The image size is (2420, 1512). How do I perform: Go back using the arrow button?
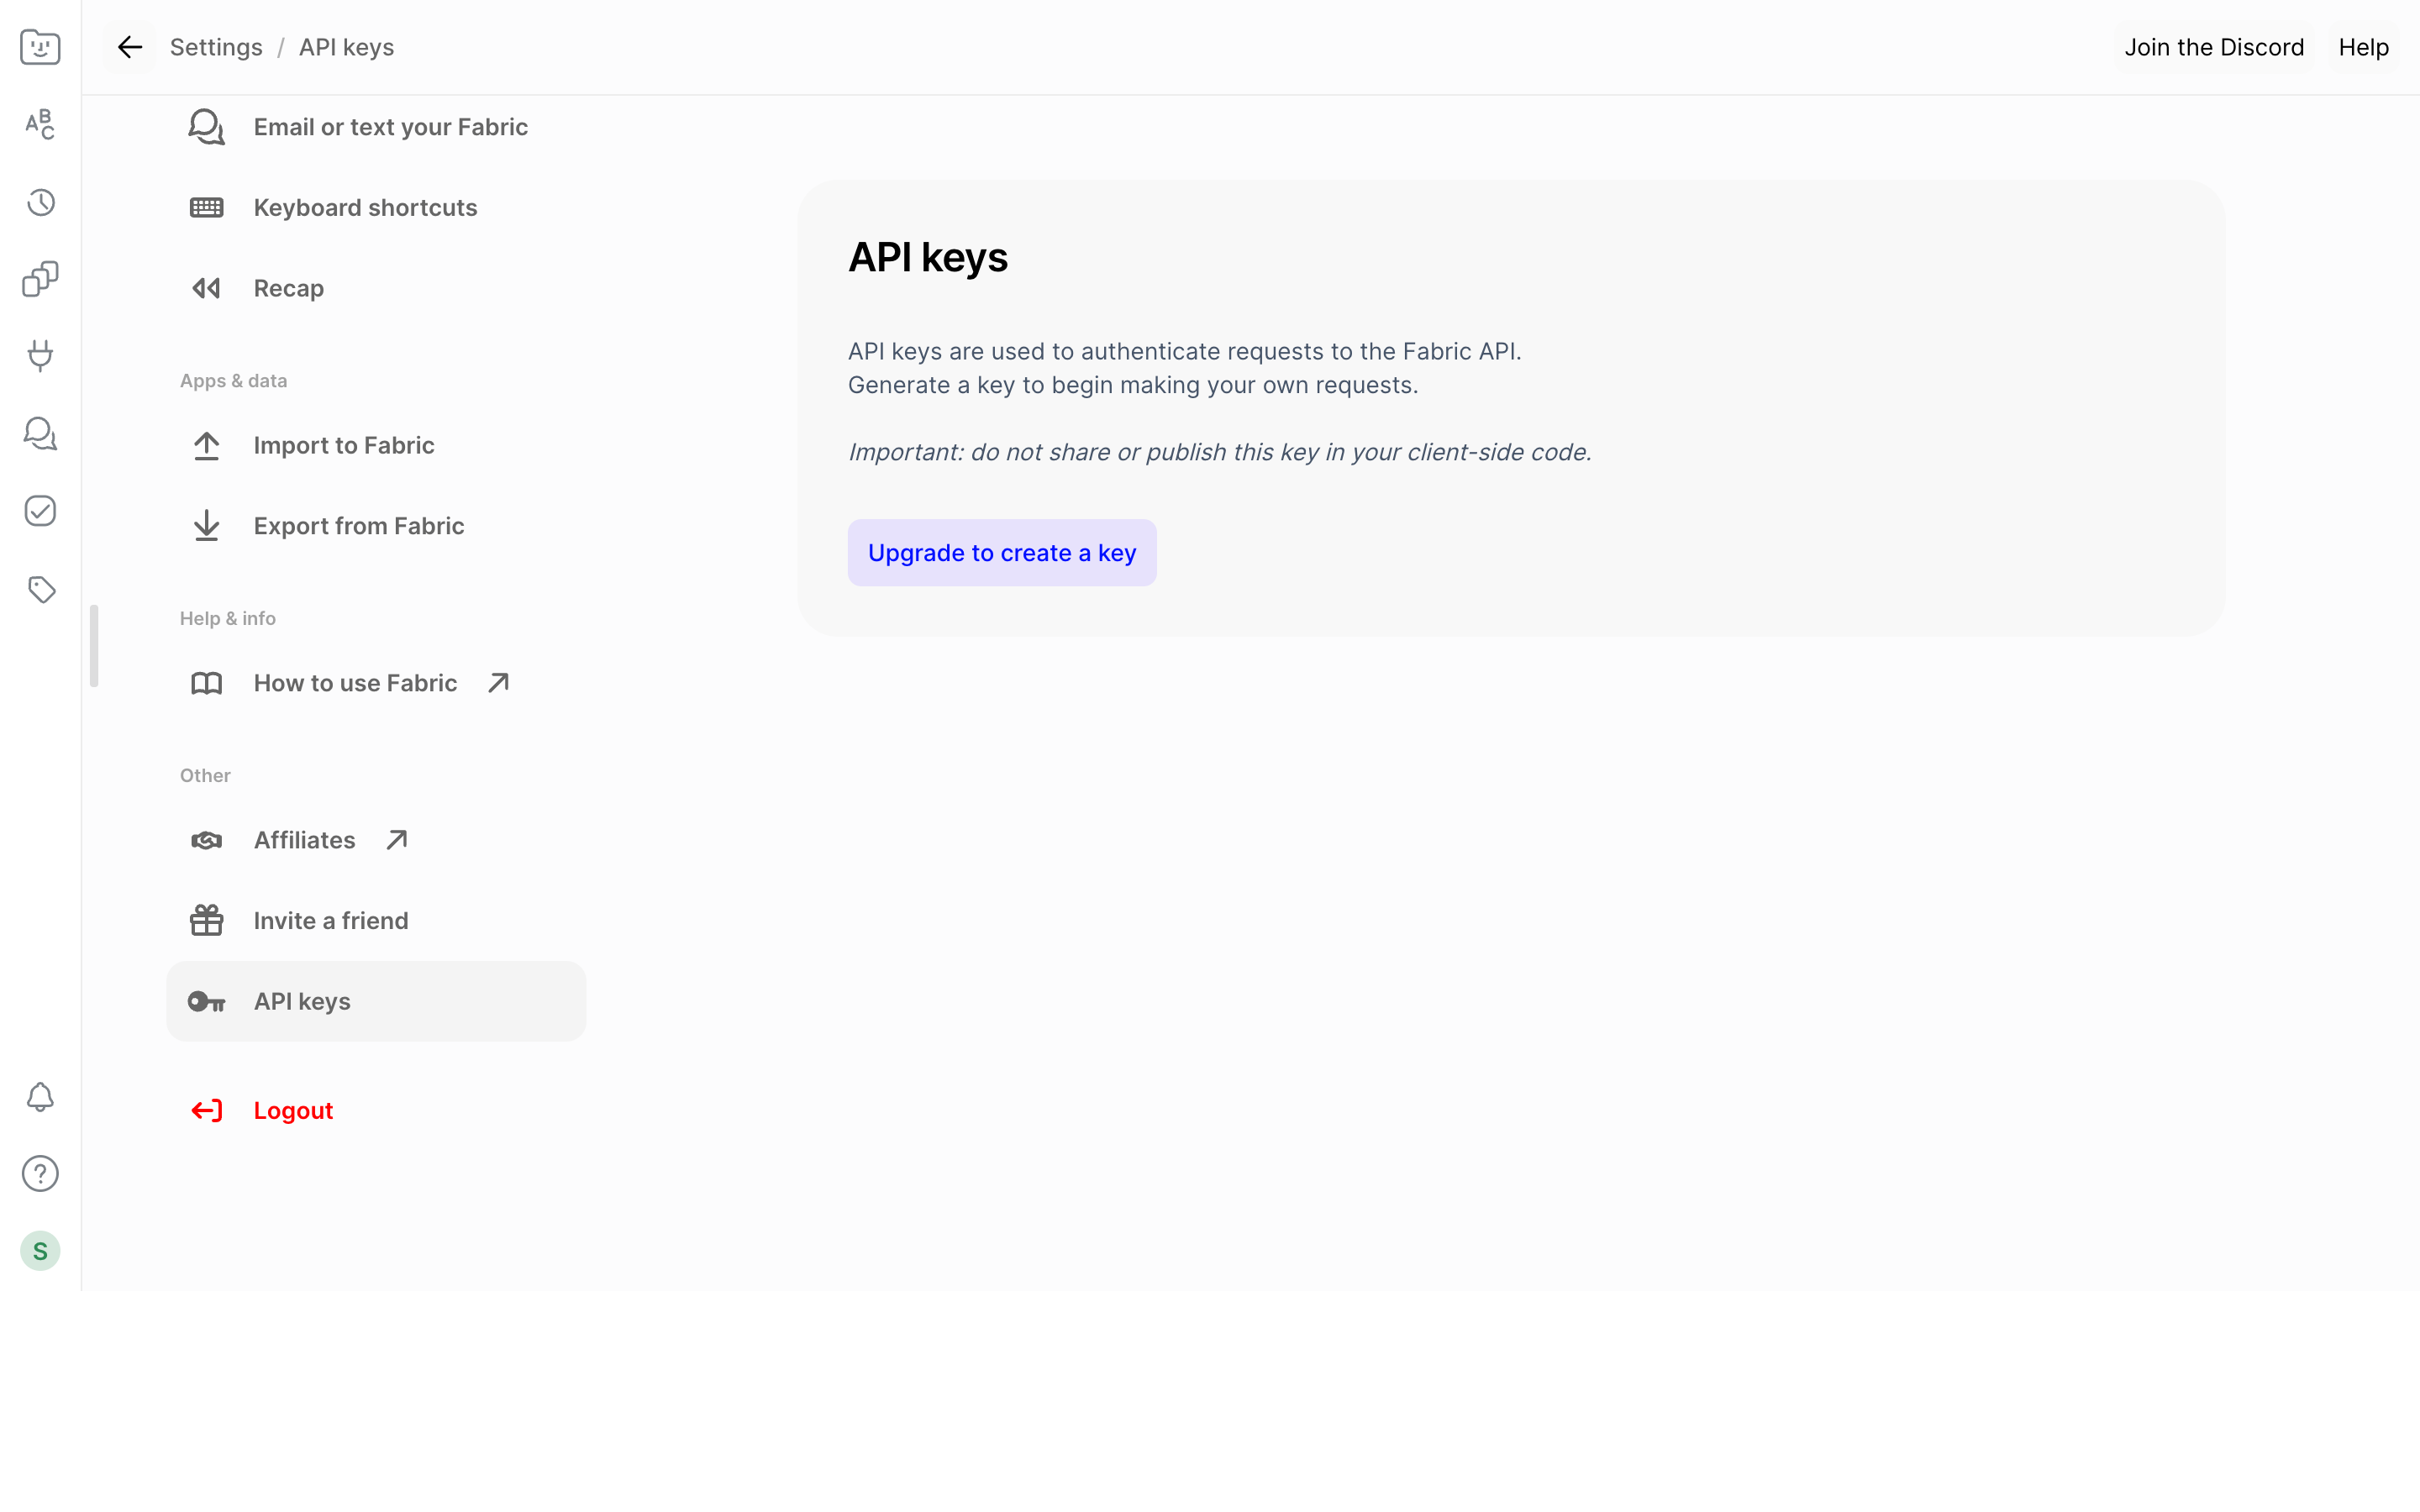[x=130, y=47]
